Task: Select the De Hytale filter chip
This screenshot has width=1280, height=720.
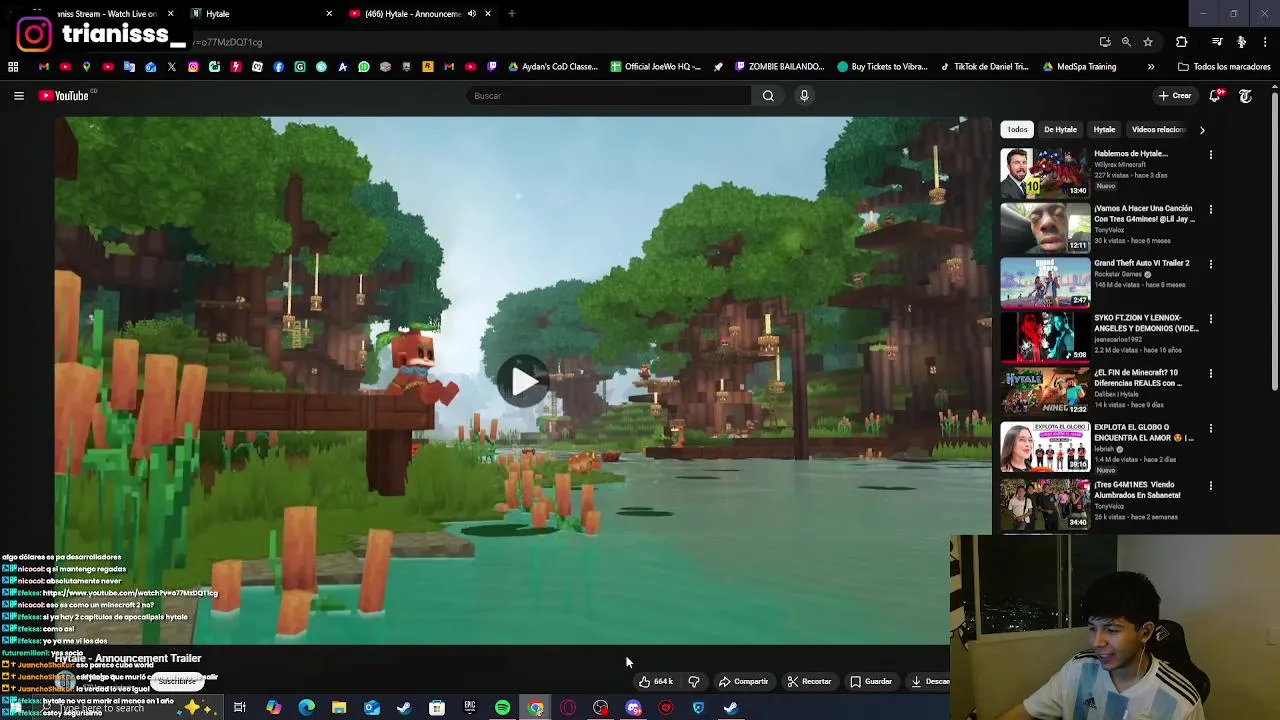Action: [x=1060, y=130]
